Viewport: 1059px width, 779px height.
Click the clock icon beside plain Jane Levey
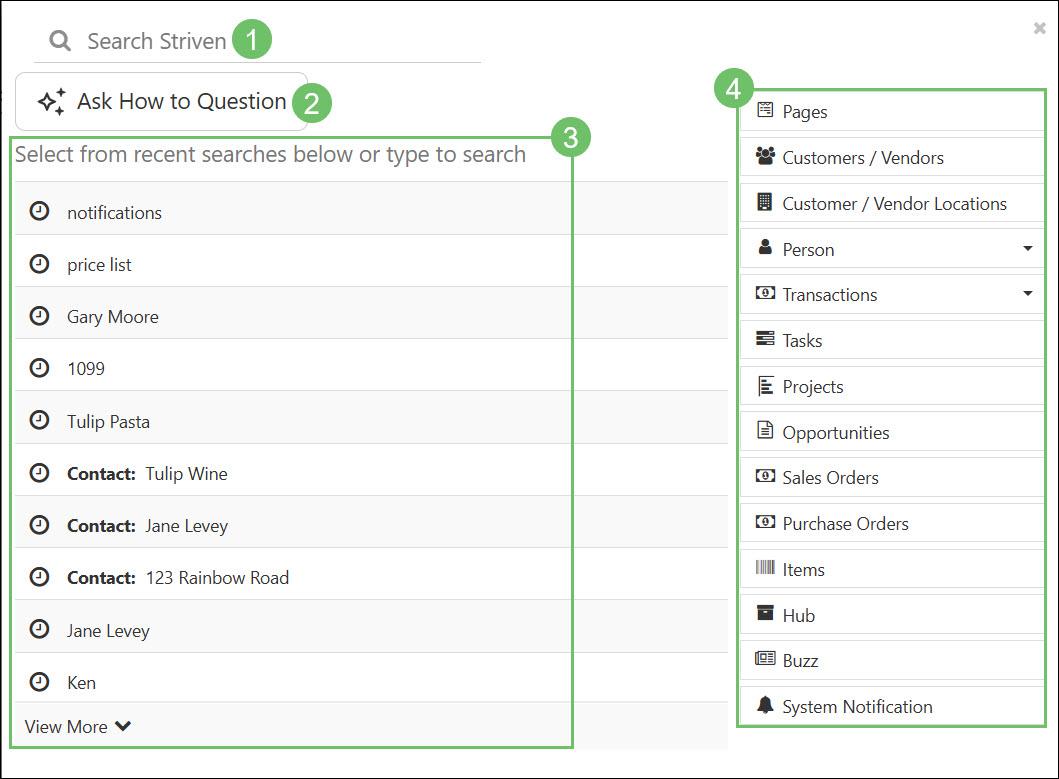pos(40,629)
